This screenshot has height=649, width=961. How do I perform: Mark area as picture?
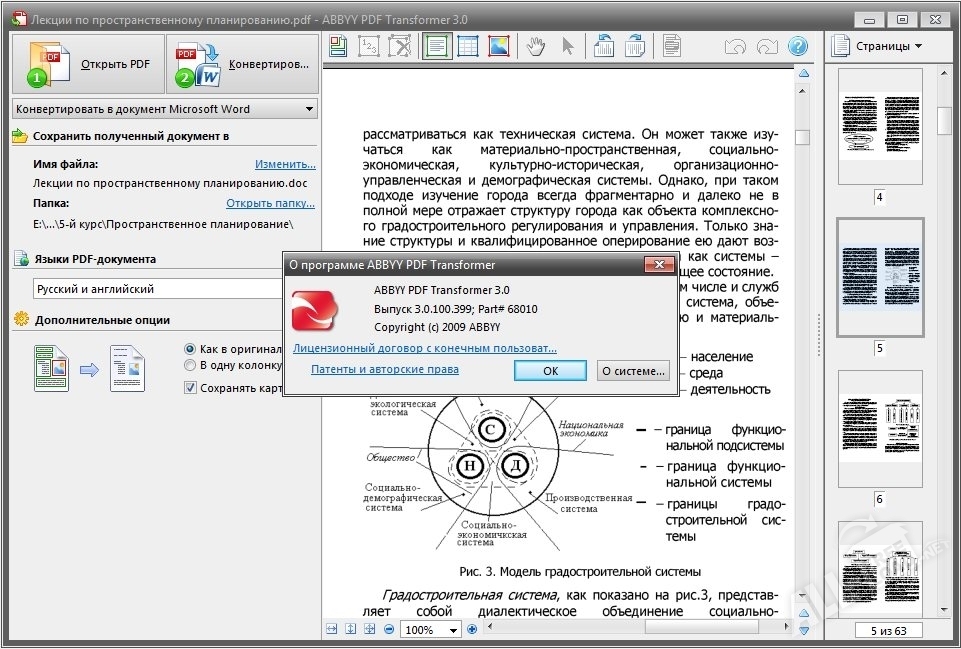tap(500, 45)
